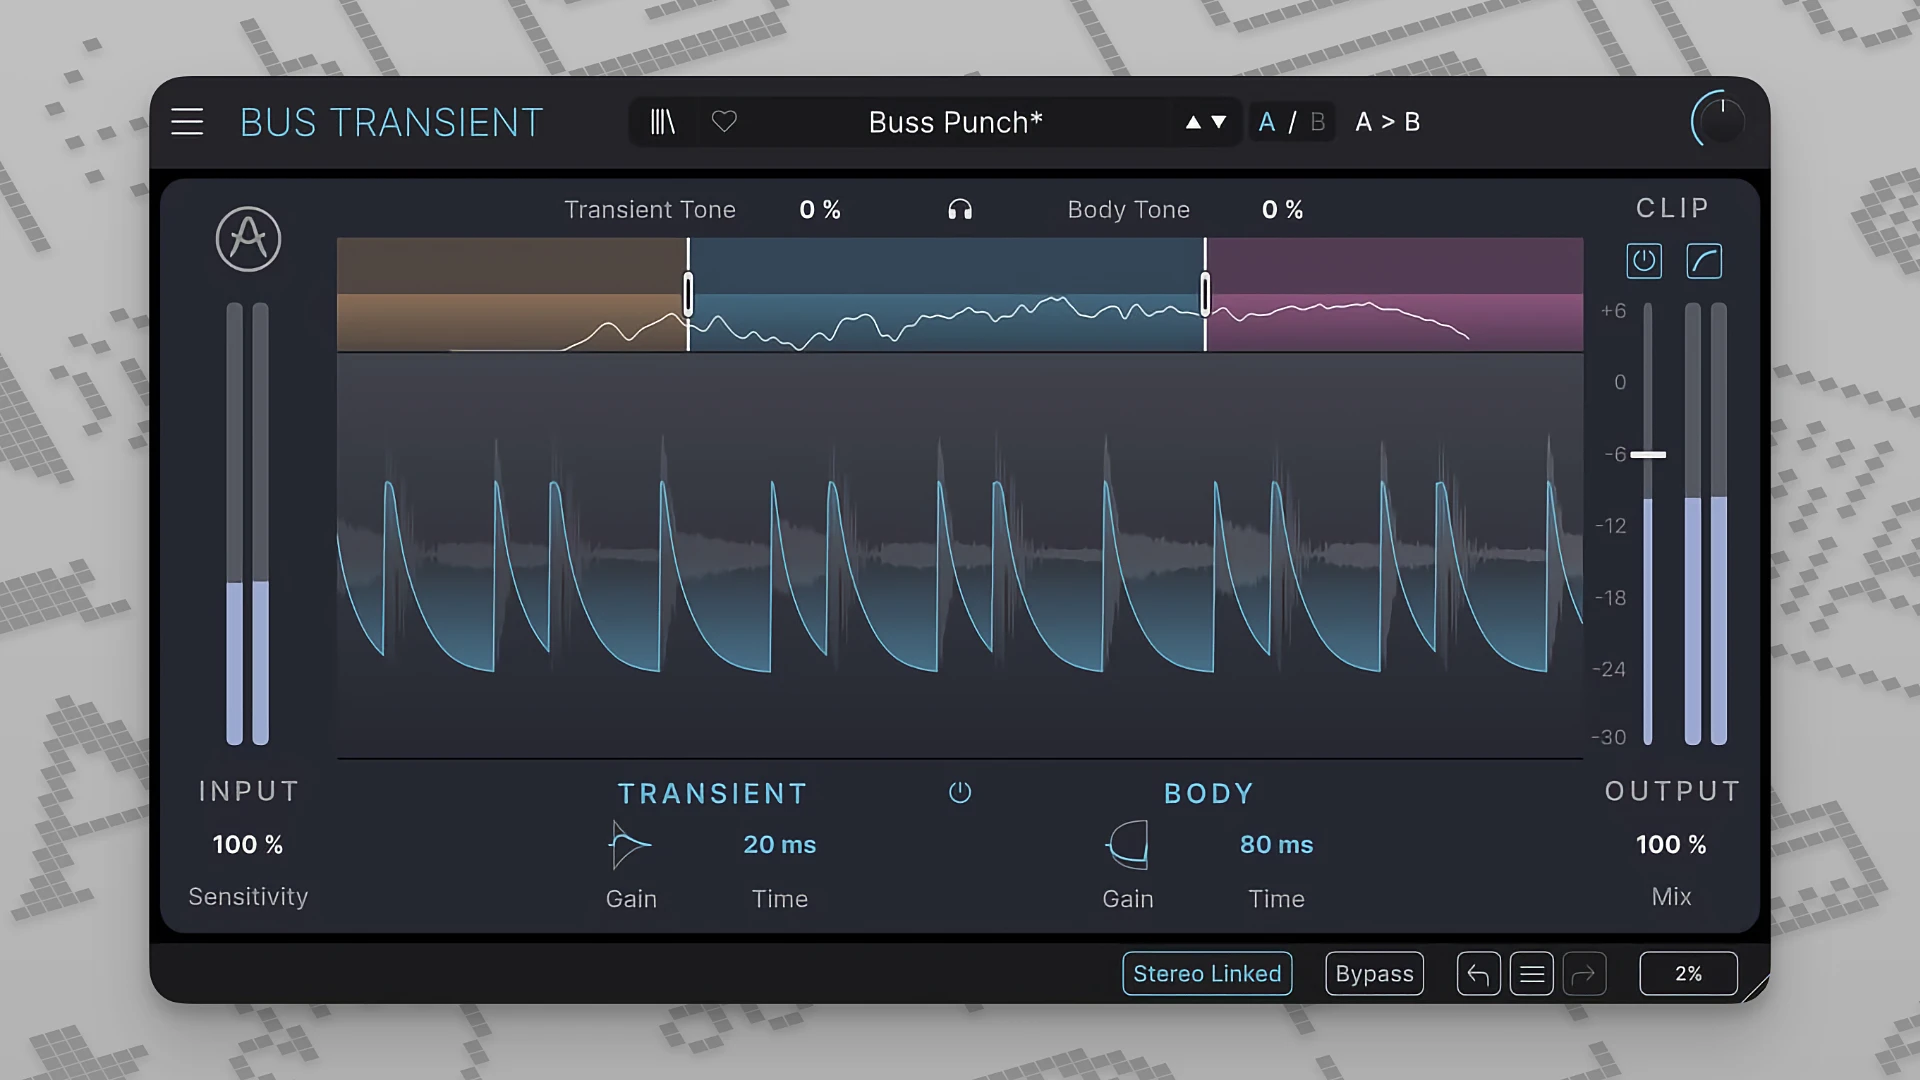Select the next preset with down arrow

click(x=1218, y=122)
